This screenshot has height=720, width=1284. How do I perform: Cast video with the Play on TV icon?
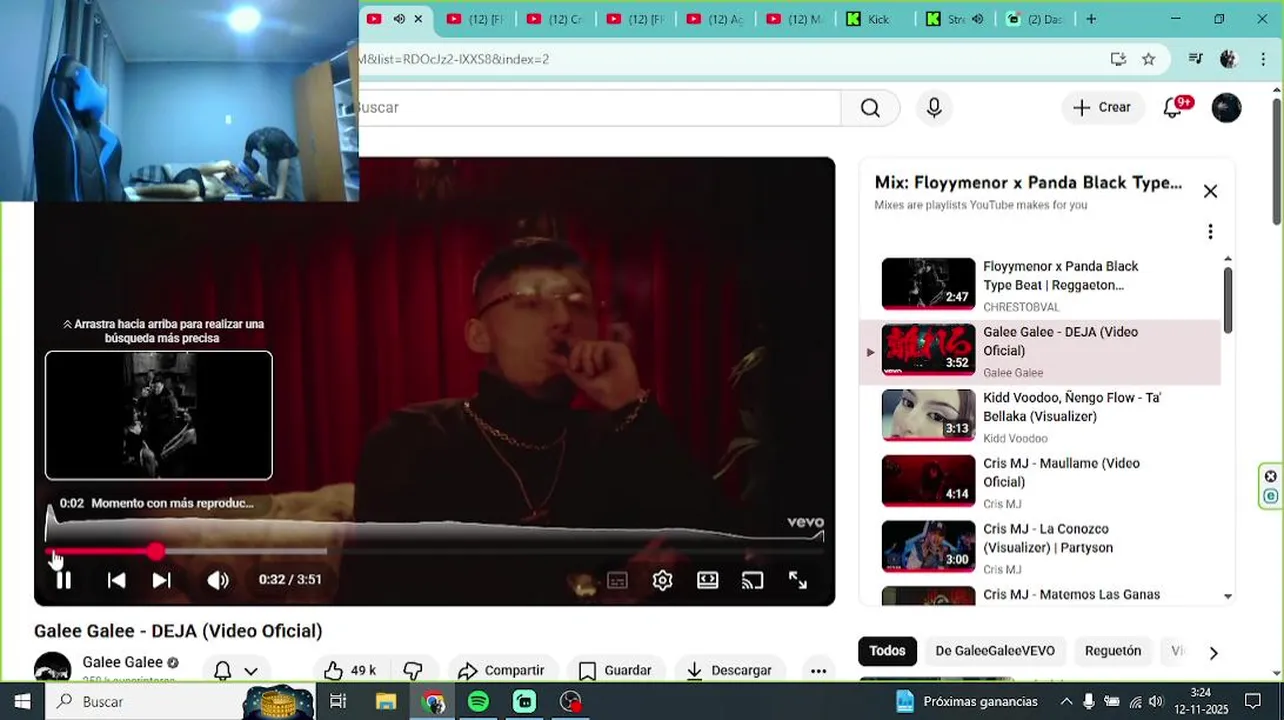753,580
